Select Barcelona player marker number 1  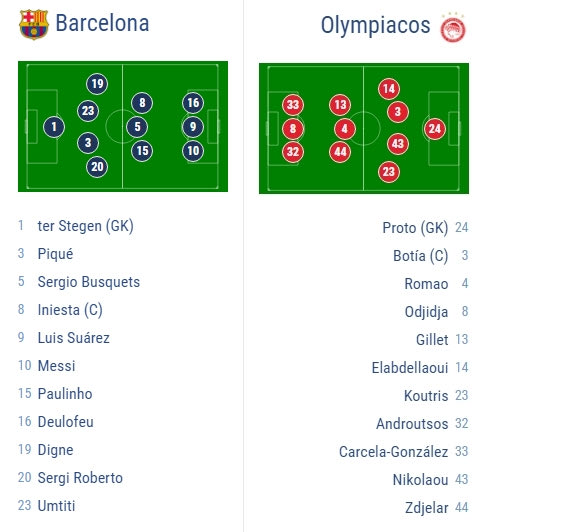point(54,127)
